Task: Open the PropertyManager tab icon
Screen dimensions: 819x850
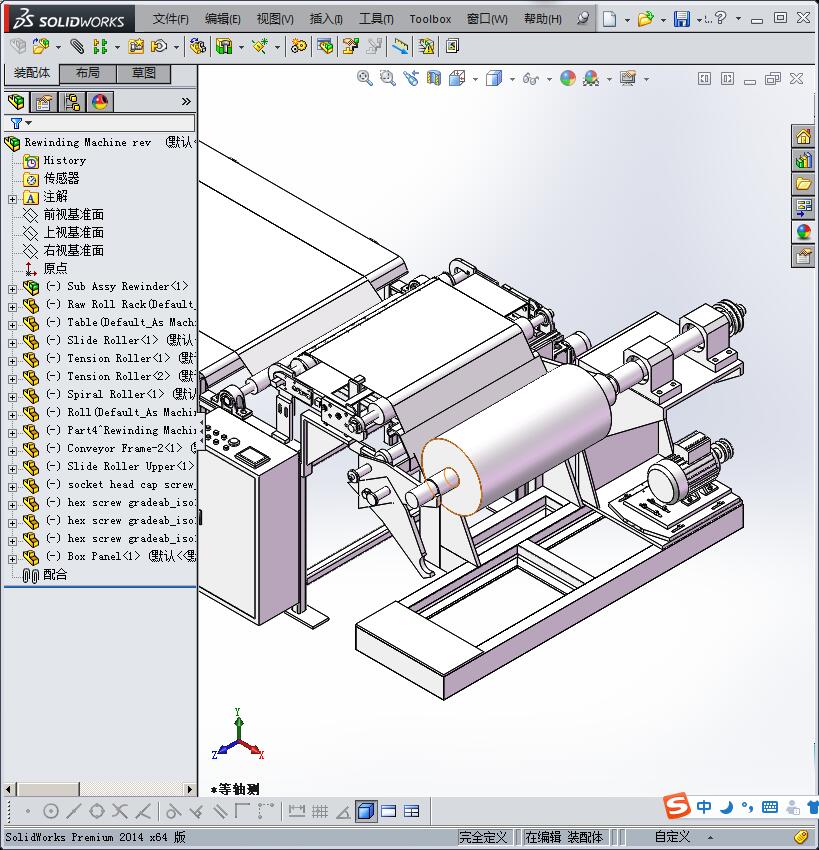Action: pos(43,102)
